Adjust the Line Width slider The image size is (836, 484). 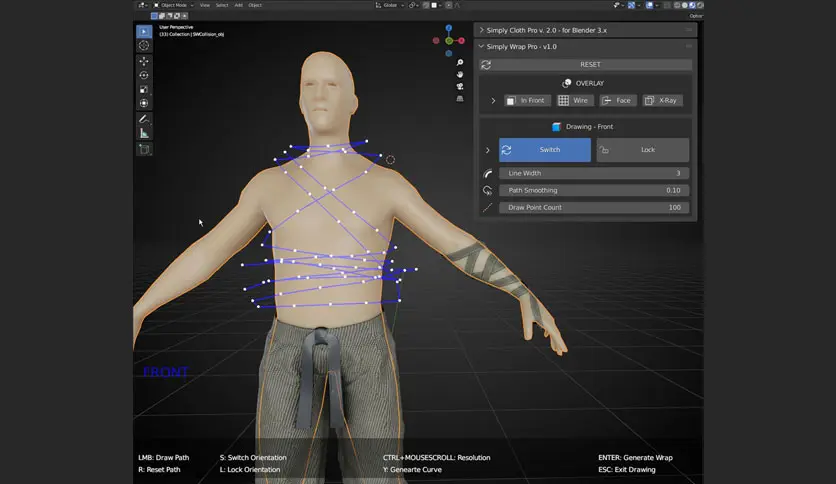pyautogui.click(x=594, y=173)
